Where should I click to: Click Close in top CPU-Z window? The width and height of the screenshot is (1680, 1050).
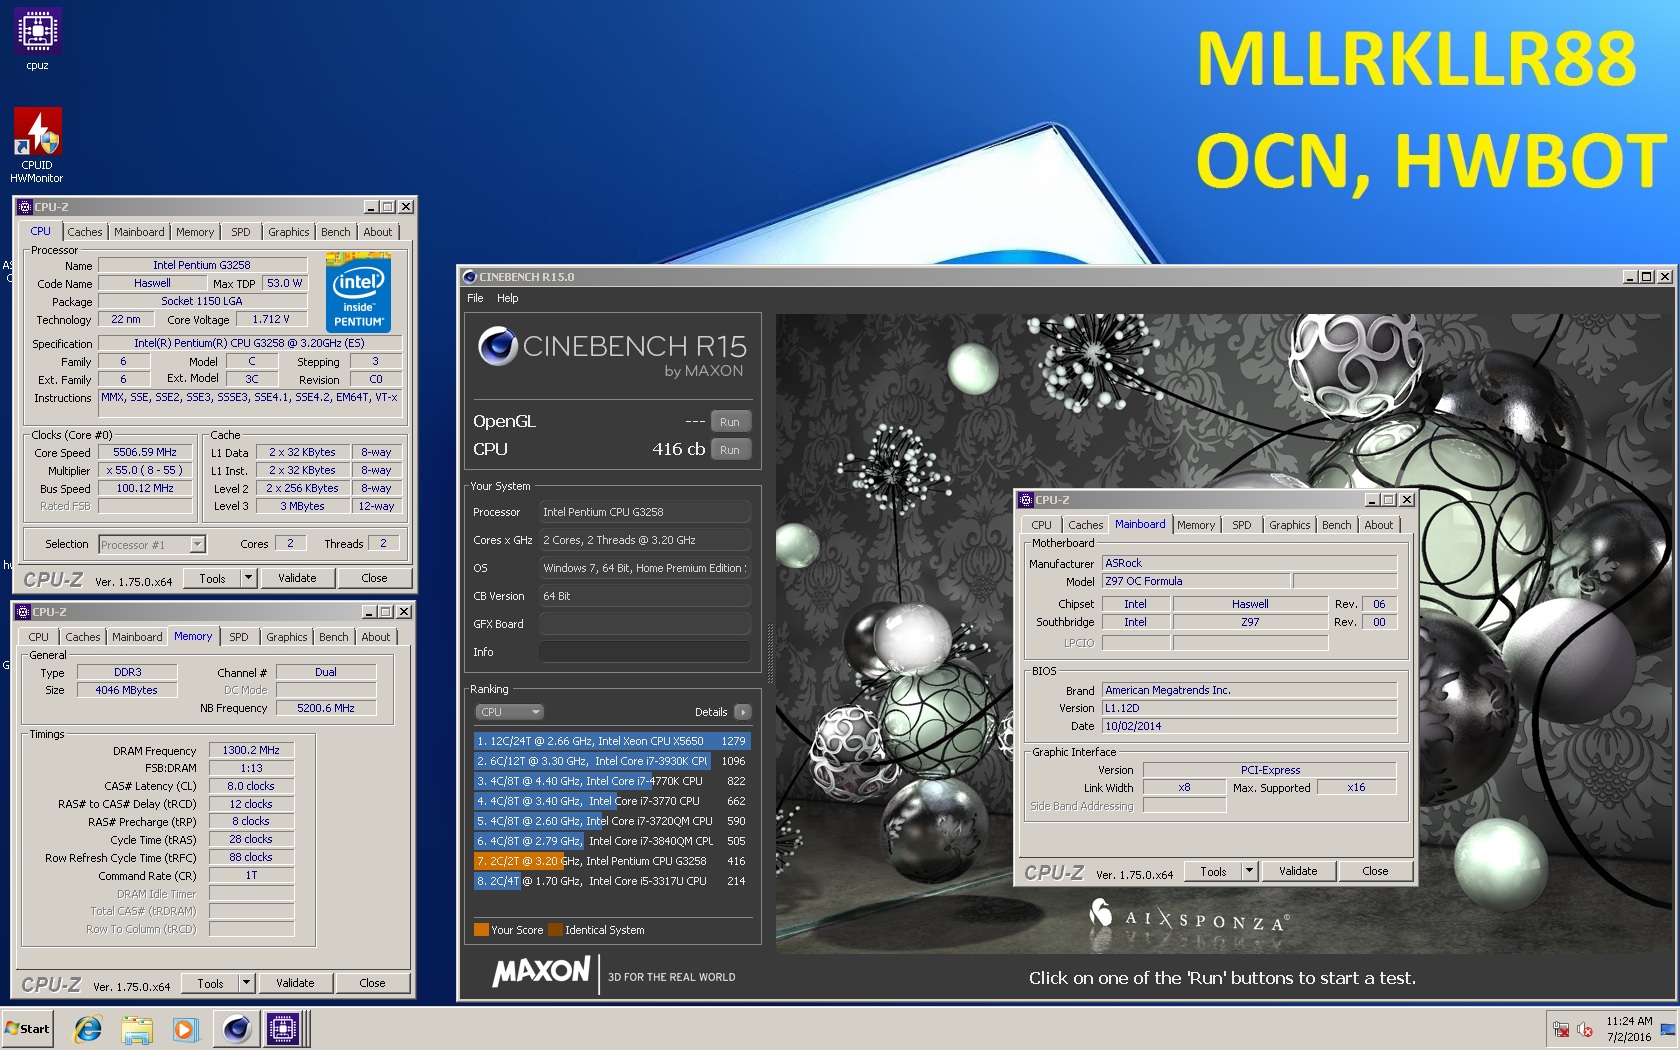[x=374, y=578]
